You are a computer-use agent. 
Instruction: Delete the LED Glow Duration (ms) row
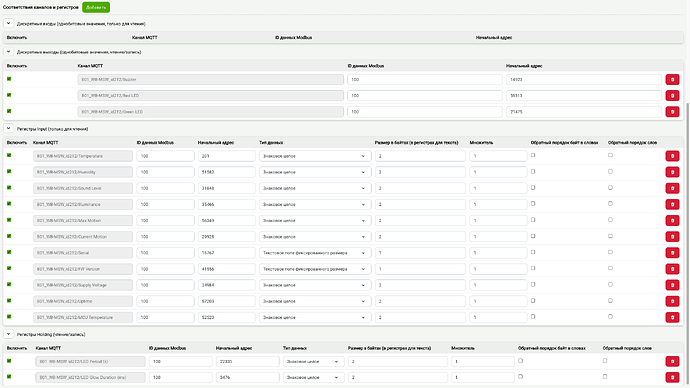pos(672,377)
